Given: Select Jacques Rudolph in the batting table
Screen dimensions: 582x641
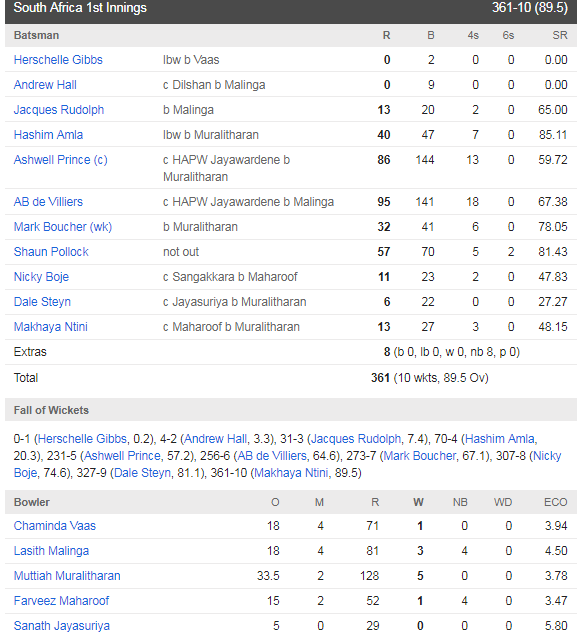Looking at the screenshot, I should (59, 110).
